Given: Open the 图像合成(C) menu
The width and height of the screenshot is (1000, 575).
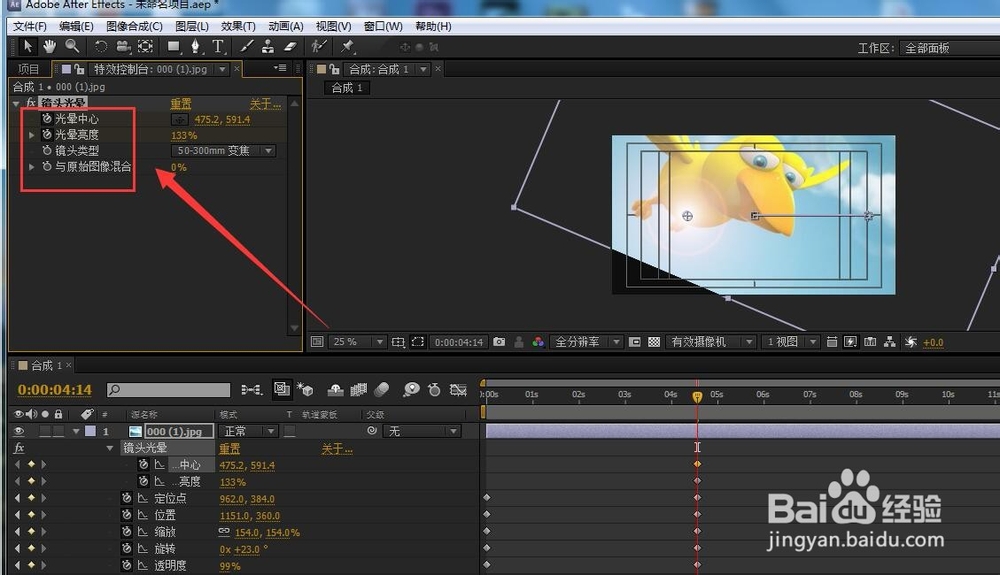Looking at the screenshot, I should pyautogui.click(x=134, y=26).
